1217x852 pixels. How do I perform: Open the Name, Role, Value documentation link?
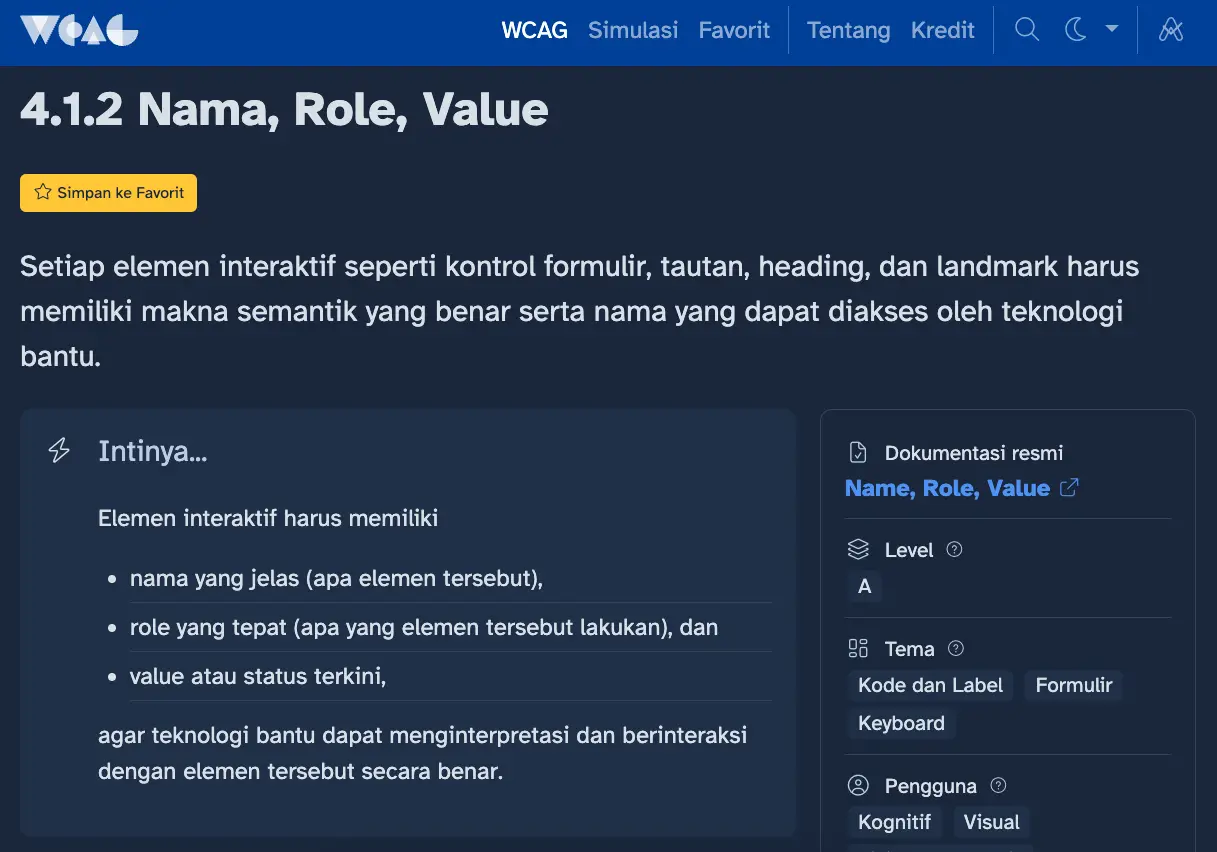click(x=945, y=488)
